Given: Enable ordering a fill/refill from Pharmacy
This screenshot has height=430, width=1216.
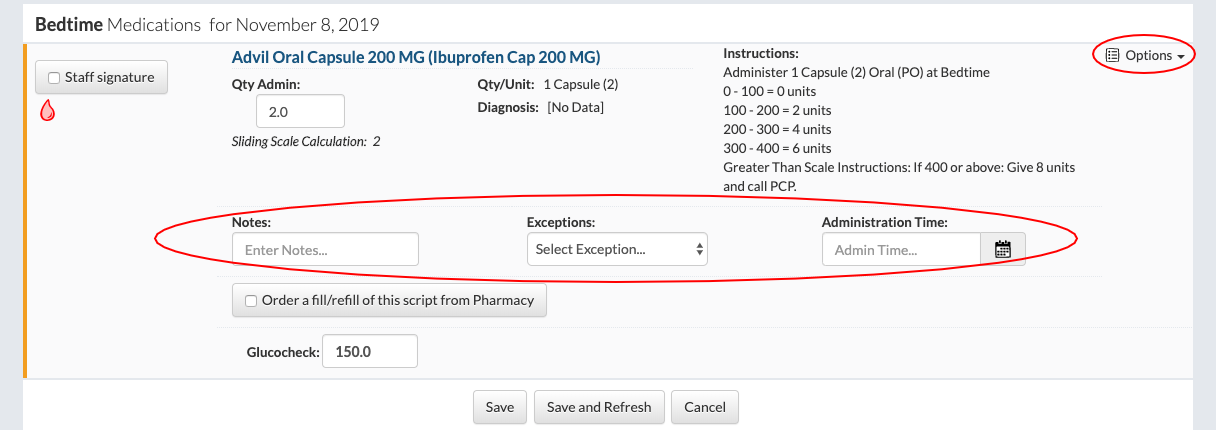Looking at the screenshot, I should 251,300.
